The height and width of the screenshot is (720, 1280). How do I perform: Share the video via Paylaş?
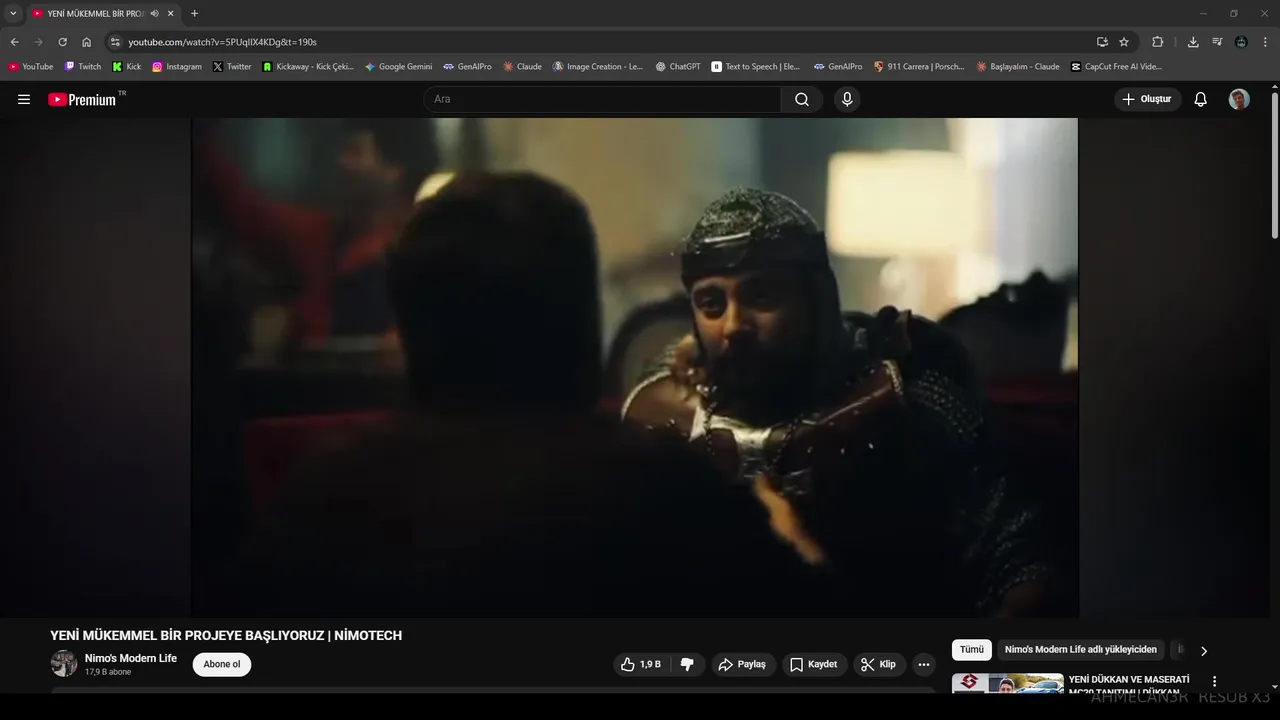click(743, 664)
